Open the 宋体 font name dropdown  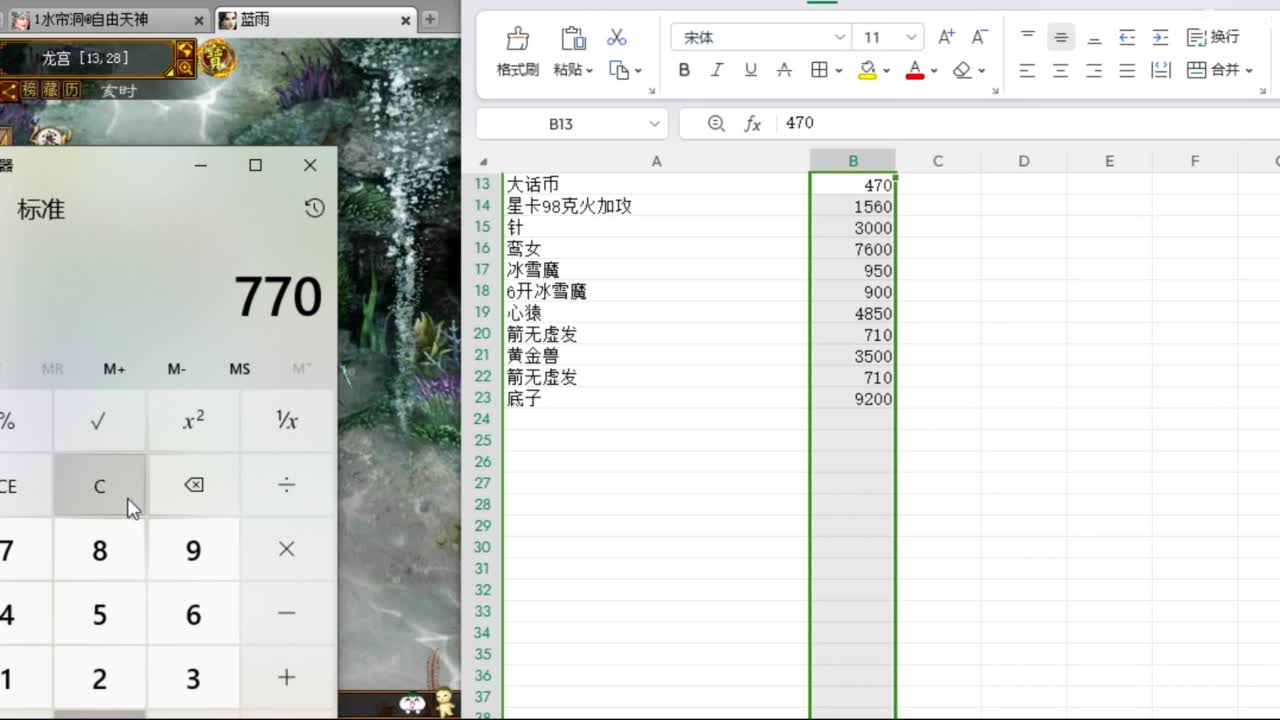[840, 38]
